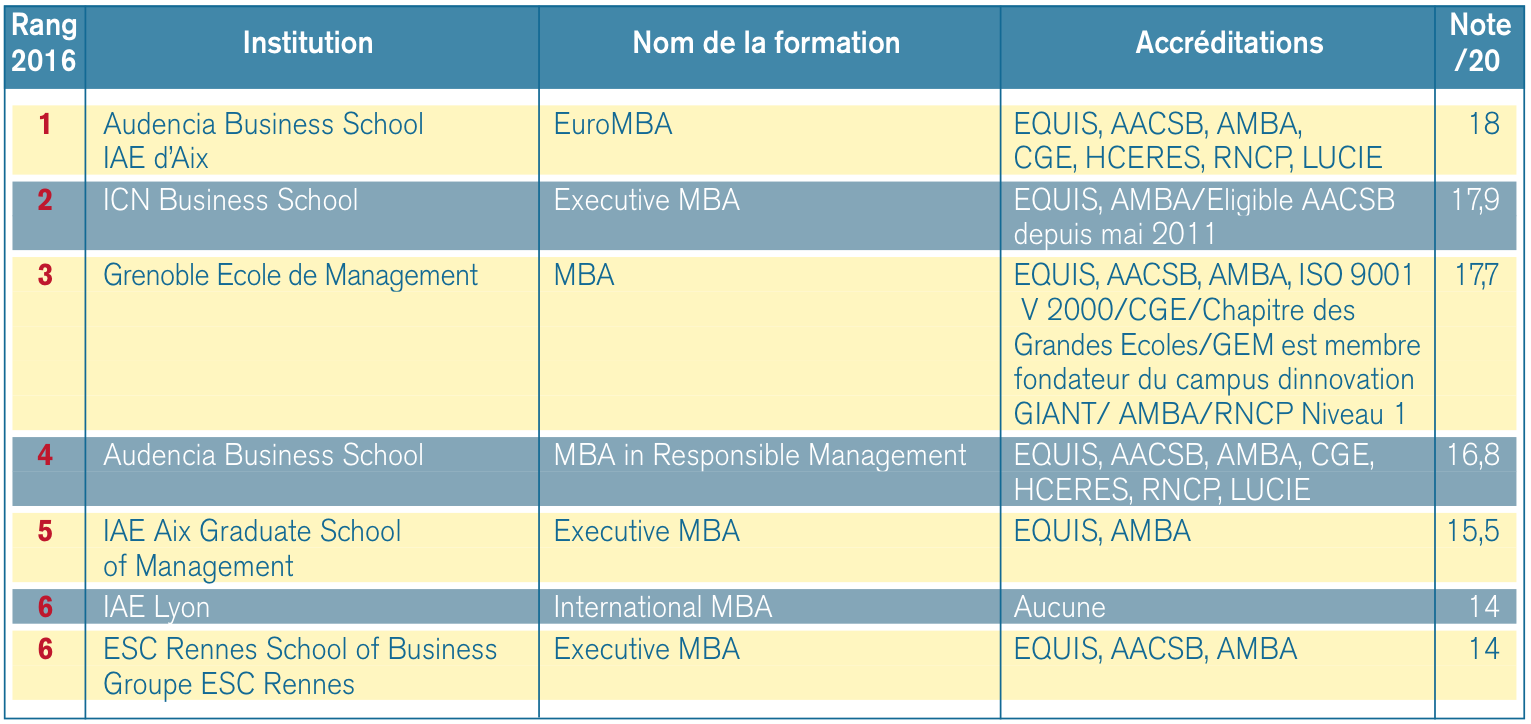Click the Aucune accreditation cell
The image size is (1531, 724).
[x=1060, y=607]
